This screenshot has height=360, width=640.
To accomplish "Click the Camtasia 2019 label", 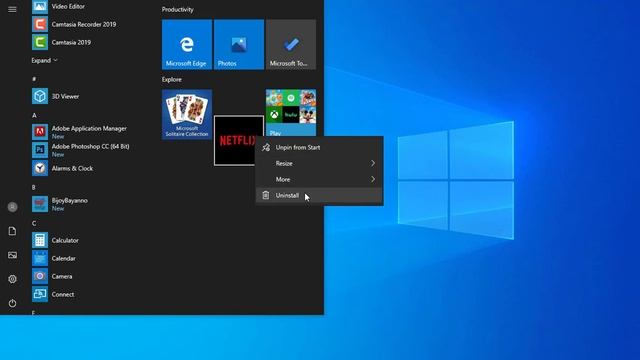I will (71, 42).
